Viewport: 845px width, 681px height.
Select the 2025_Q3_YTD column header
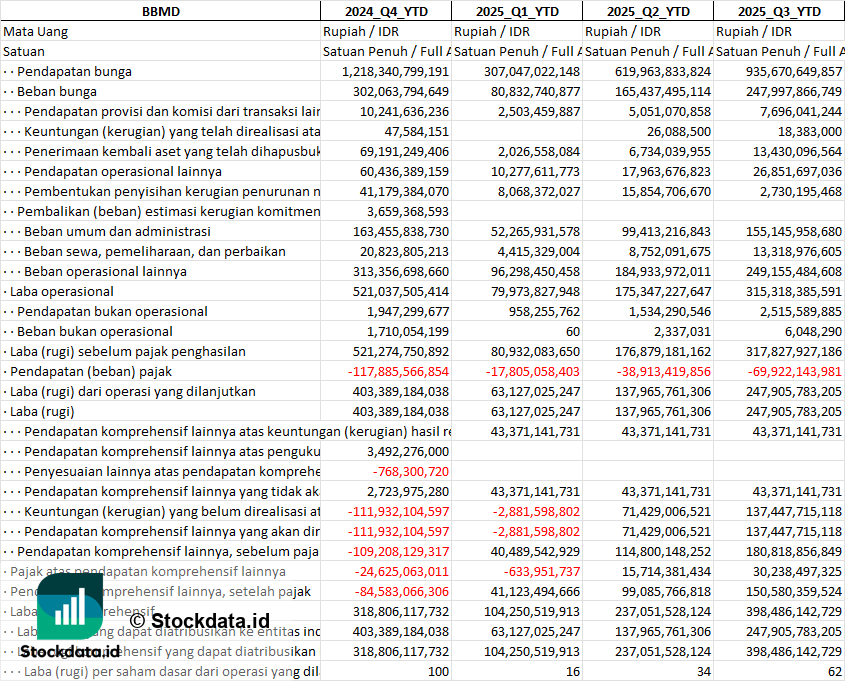coord(779,11)
